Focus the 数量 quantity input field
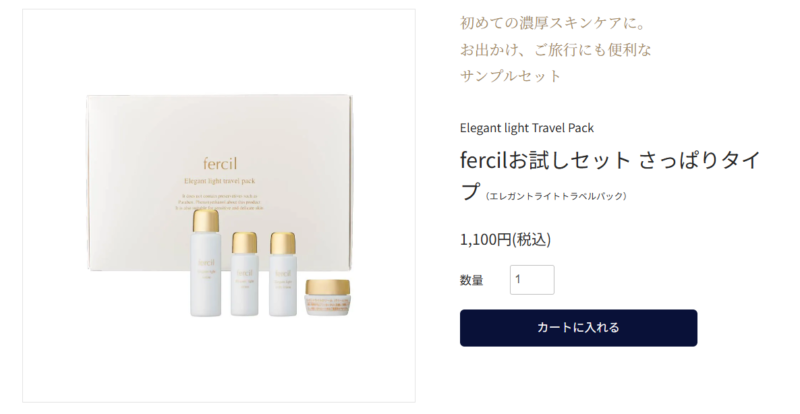 [532, 280]
